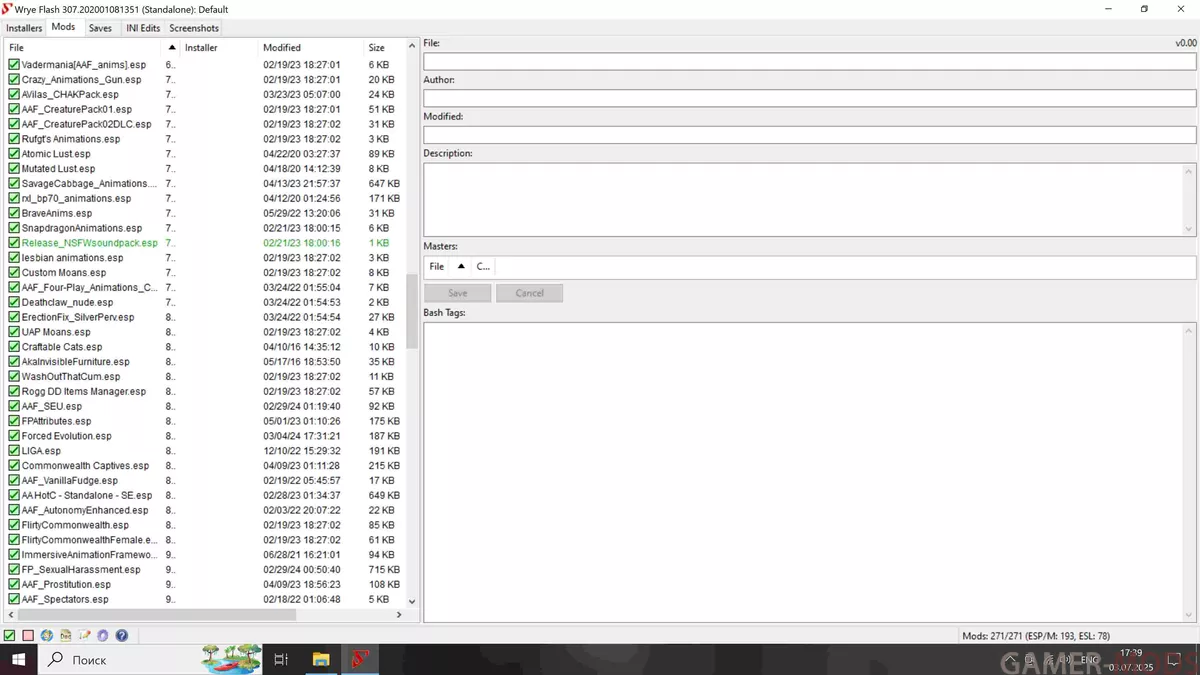Select AAF_Prostitution.esp row
This screenshot has width=1200, height=675.
click(205, 584)
